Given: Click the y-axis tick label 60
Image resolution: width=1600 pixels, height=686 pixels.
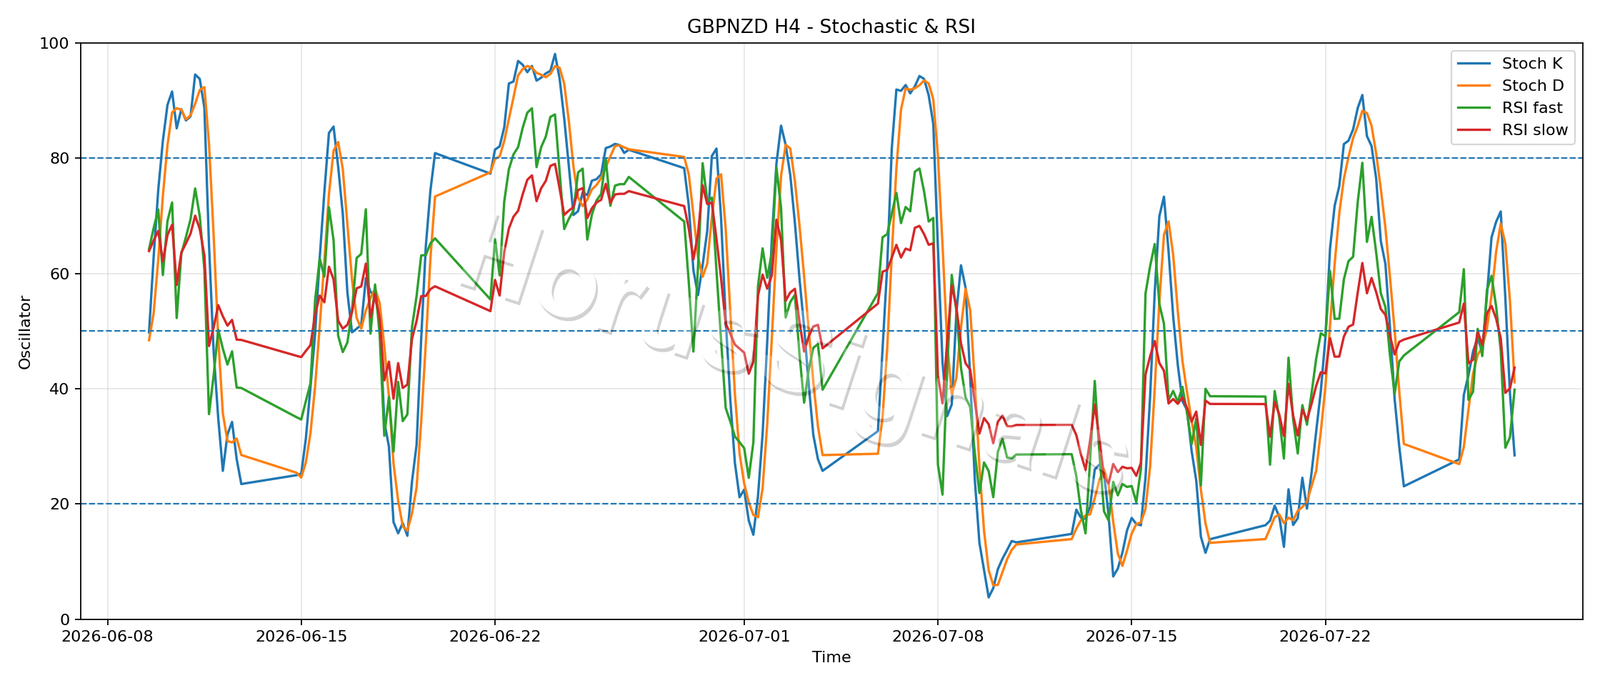Looking at the screenshot, I should (59, 274).
